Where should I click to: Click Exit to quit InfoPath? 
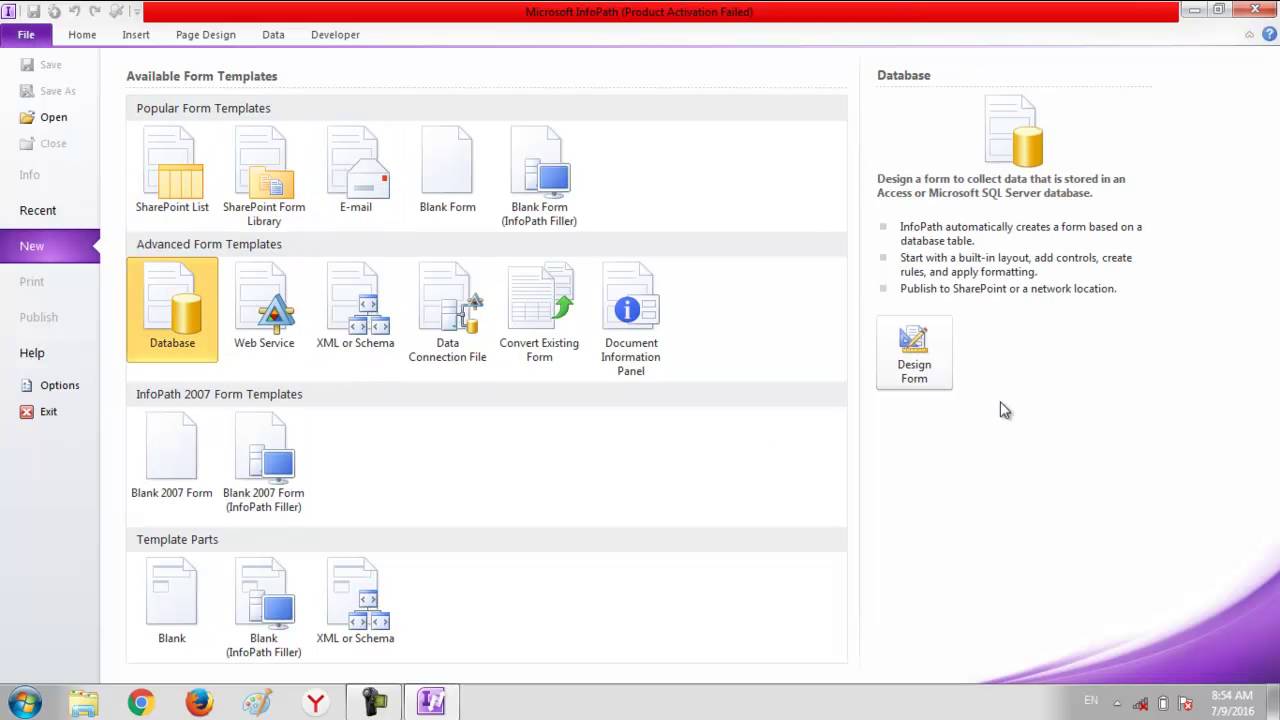pyautogui.click(x=39, y=411)
